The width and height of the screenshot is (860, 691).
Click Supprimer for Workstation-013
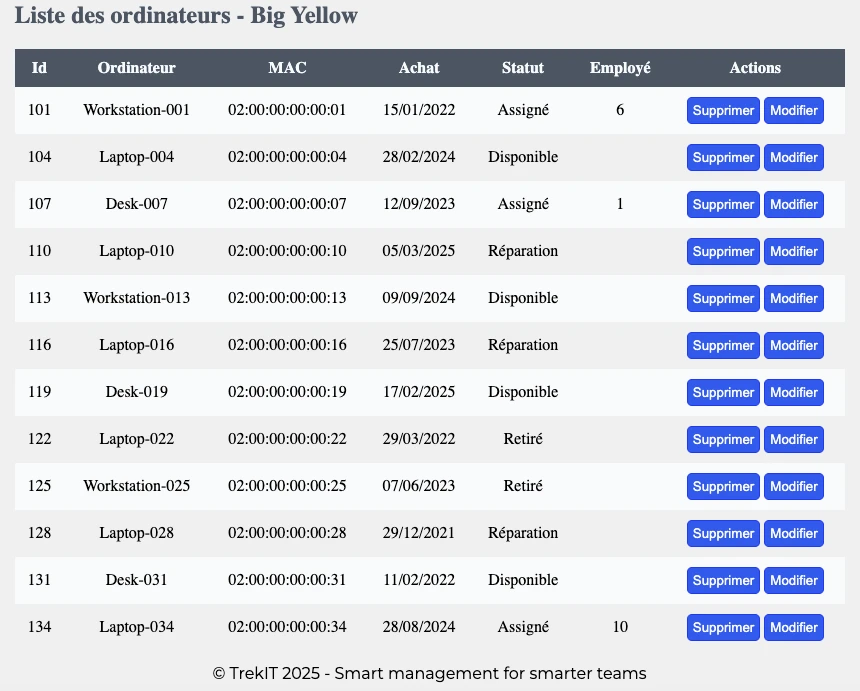click(723, 298)
